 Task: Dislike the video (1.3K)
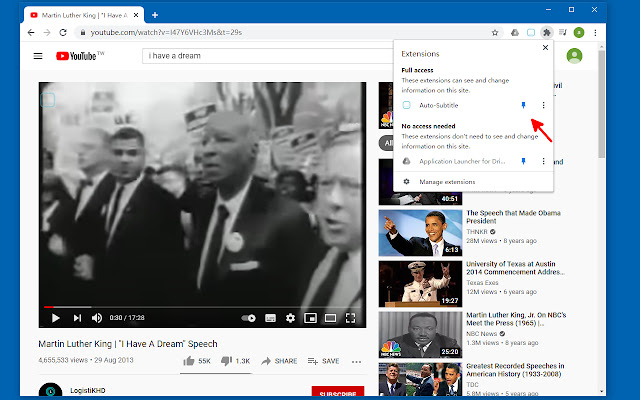click(x=235, y=361)
